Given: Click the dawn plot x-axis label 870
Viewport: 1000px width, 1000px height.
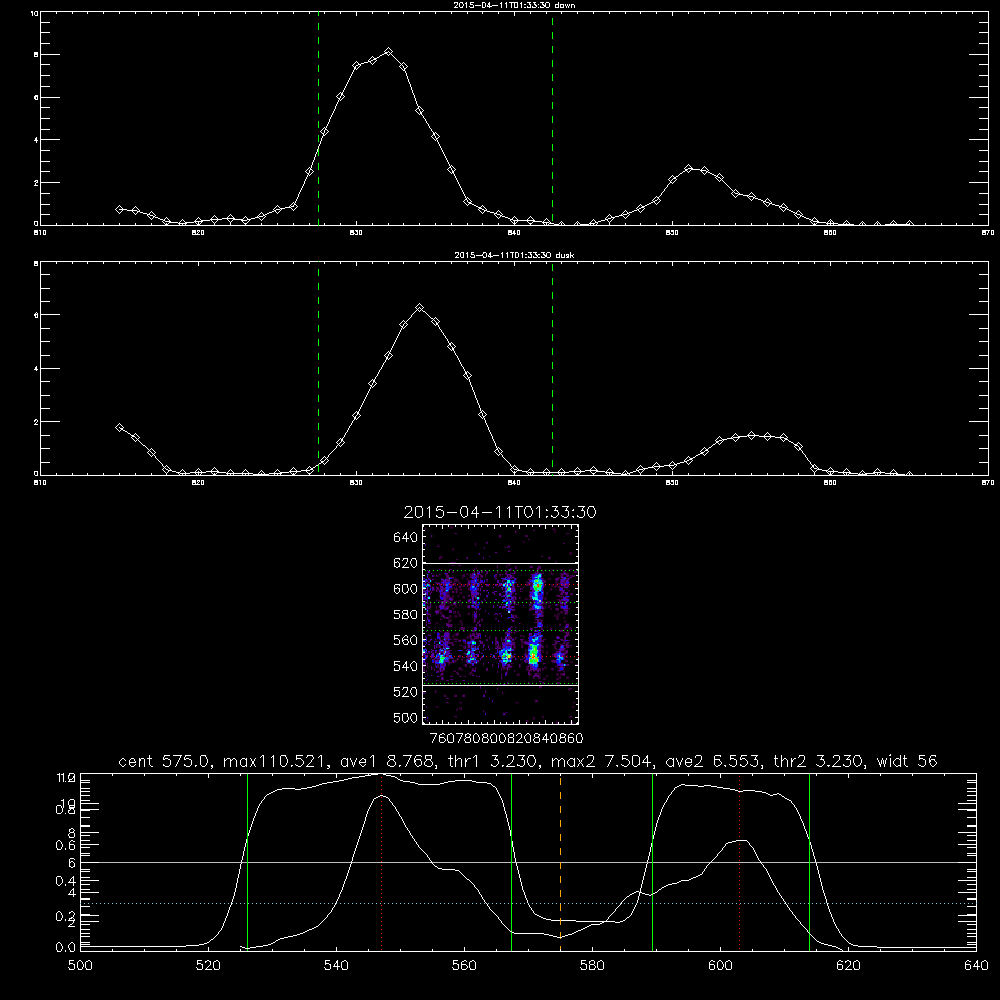Looking at the screenshot, I should [988, 233].
